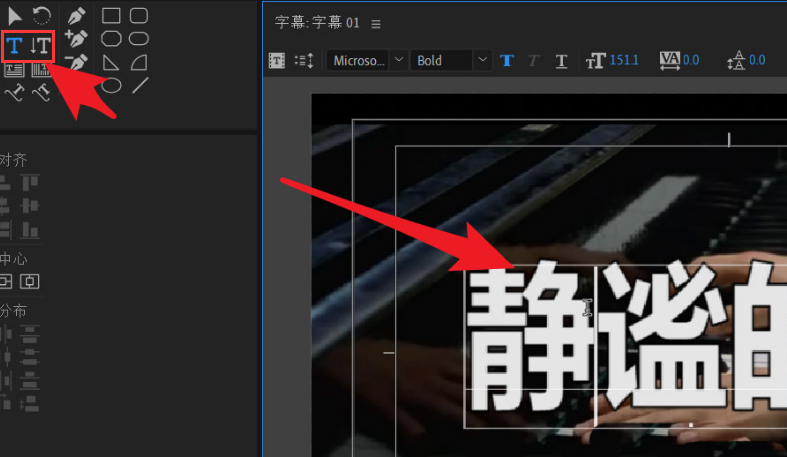The height and width of the screenshot is (457, 787).
Task: Toggle bold text formatting
Action: pos(507,61)
